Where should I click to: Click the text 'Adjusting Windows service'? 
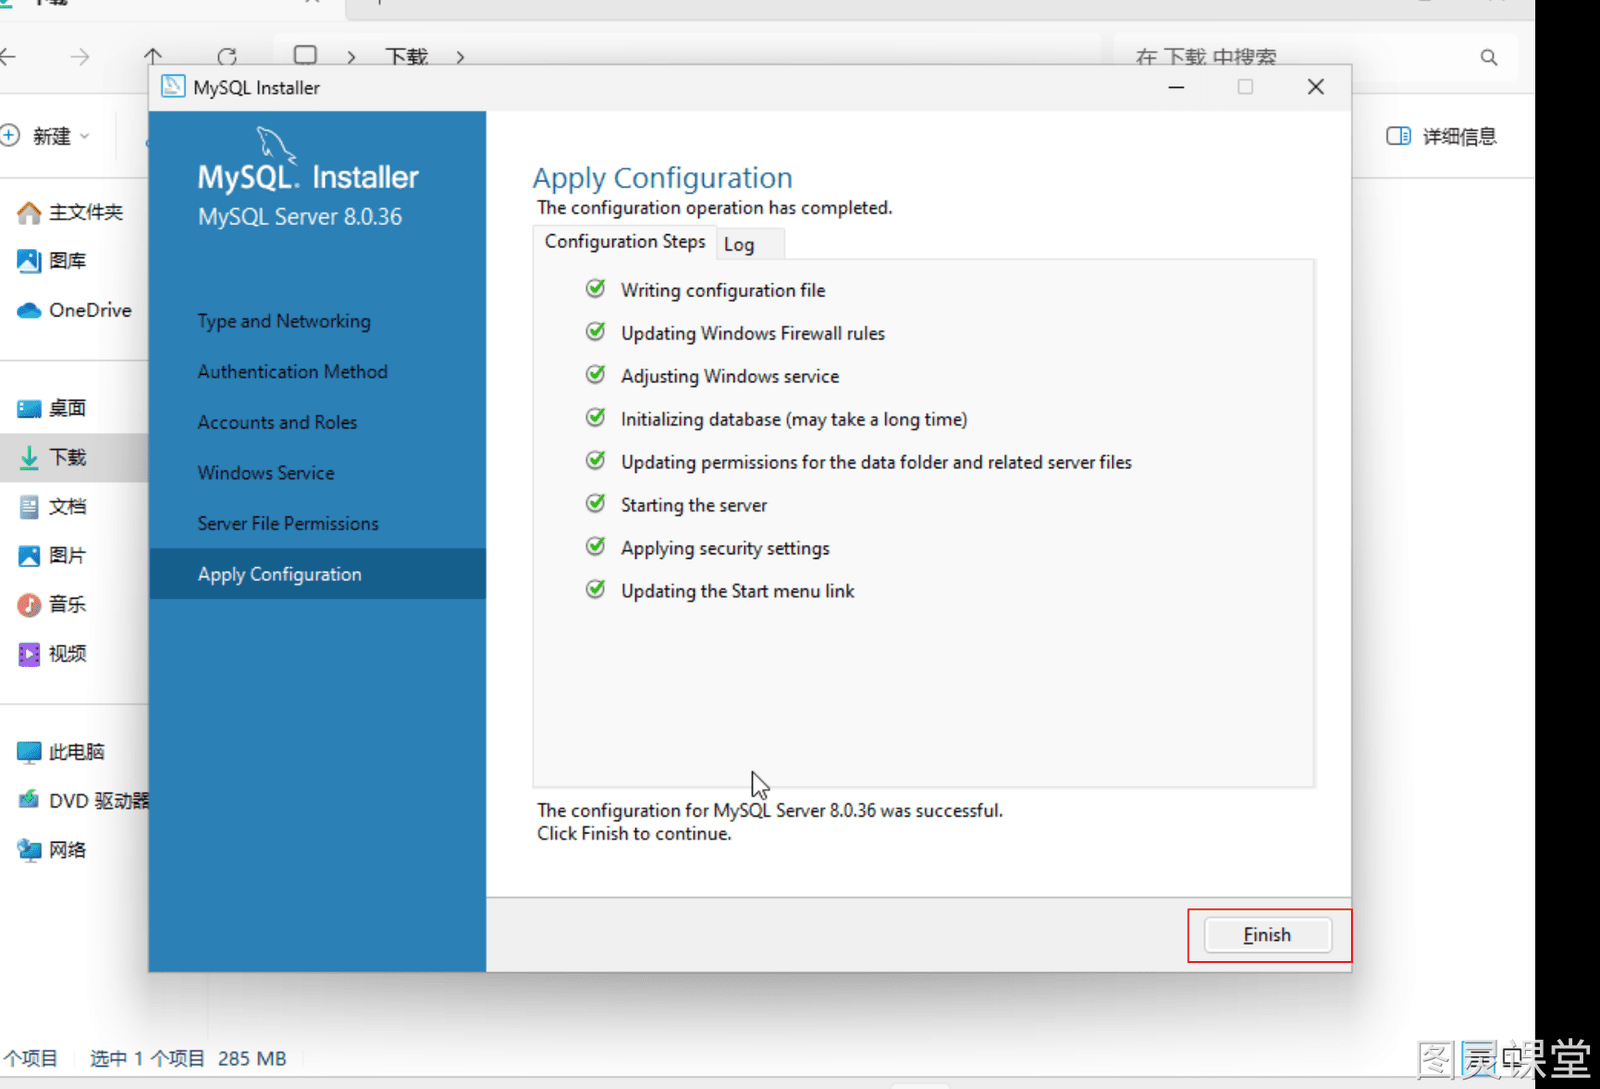click(x=730, y=377)
